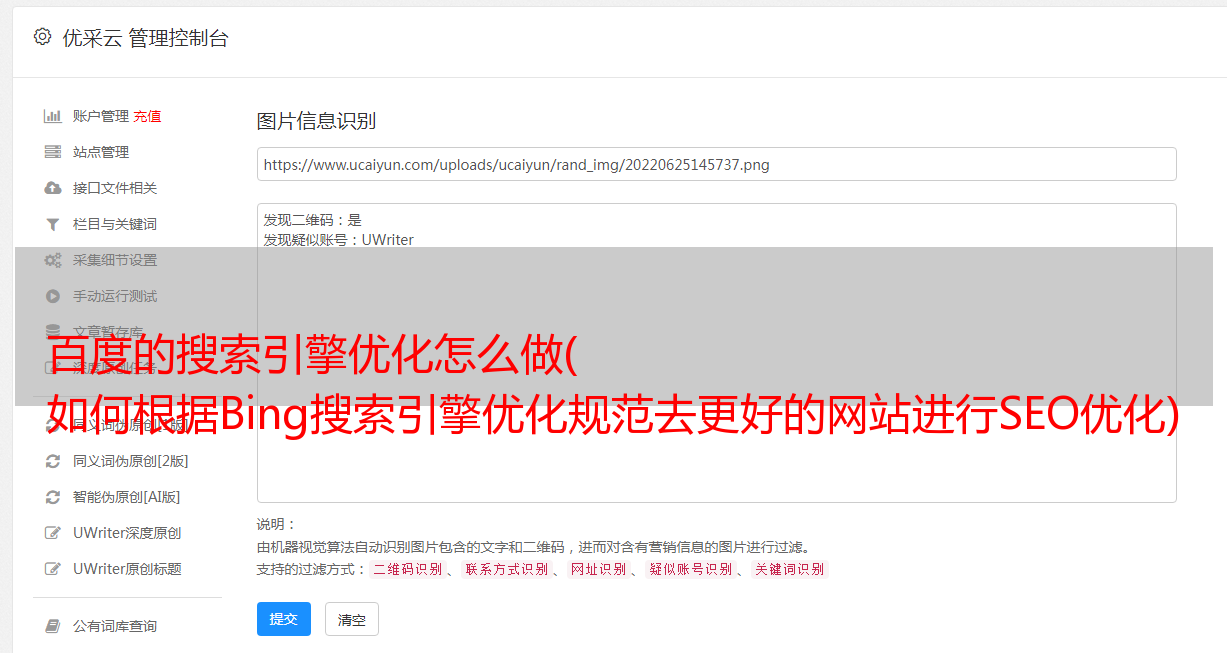Click the 发现二维码：是 result line
The height and width of the screenshot is (653, 1227).
coord(313,220)
